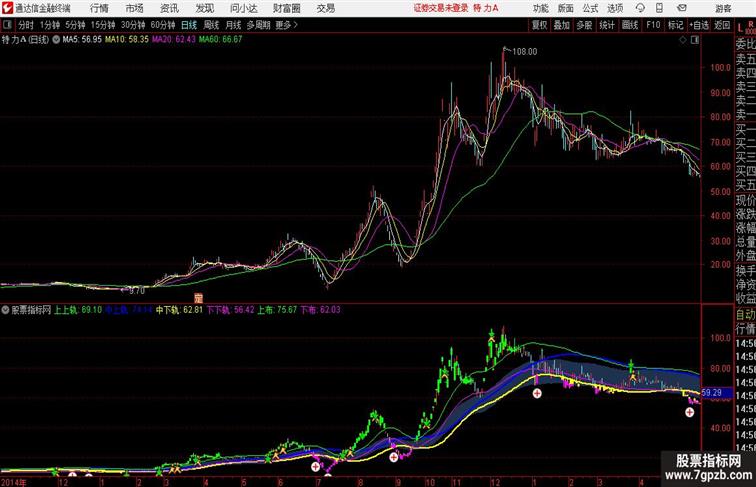Expand the 更多 periods list
The width and height of the screenshot is (756, 487).
point(286,25)
